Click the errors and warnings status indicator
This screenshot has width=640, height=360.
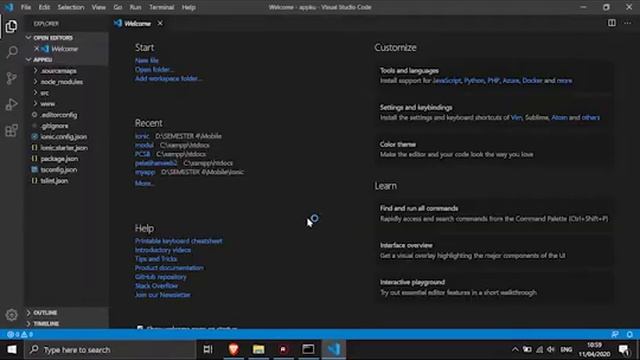tap(20, 334)
